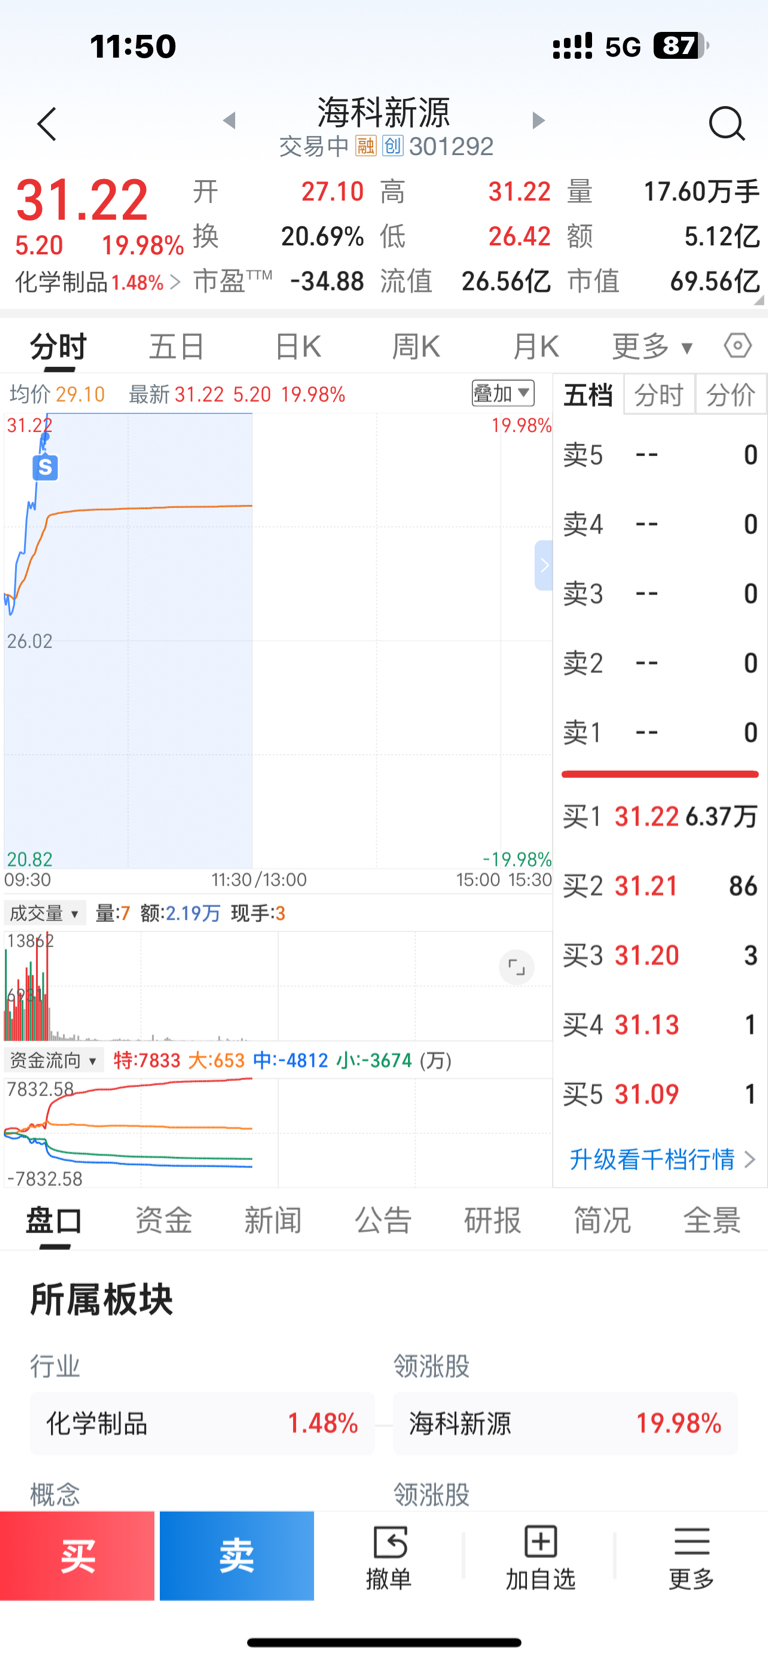Tap the 融 margin badge

366,146
